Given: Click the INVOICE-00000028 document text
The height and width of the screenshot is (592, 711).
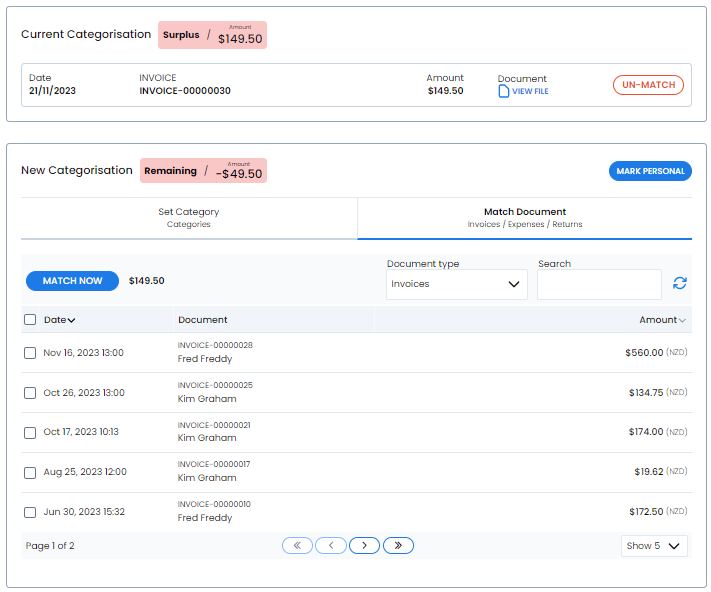Looking at the screenshot, I should [x=215, y=345].
